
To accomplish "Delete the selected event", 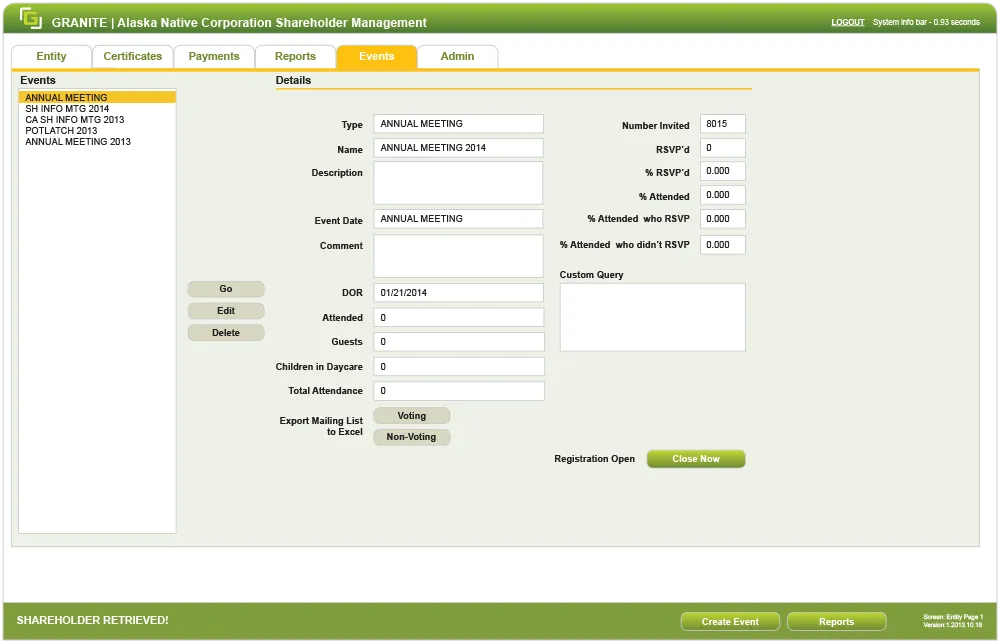I will pyautogui.click(x=226, y=333).
